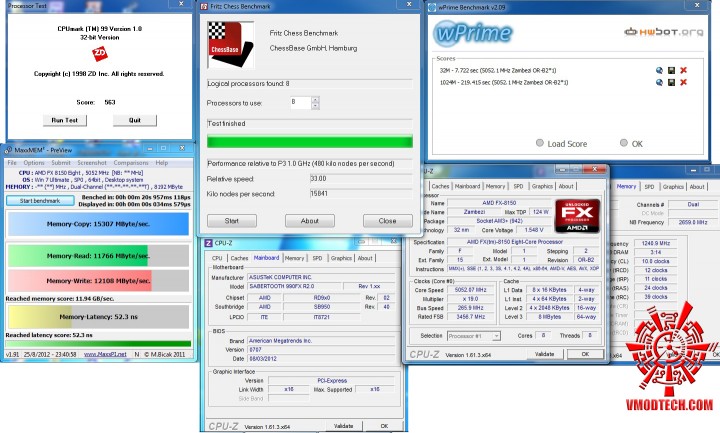Open the SPD tab in the rightmost CPU-Z memory window

[649, 186]
